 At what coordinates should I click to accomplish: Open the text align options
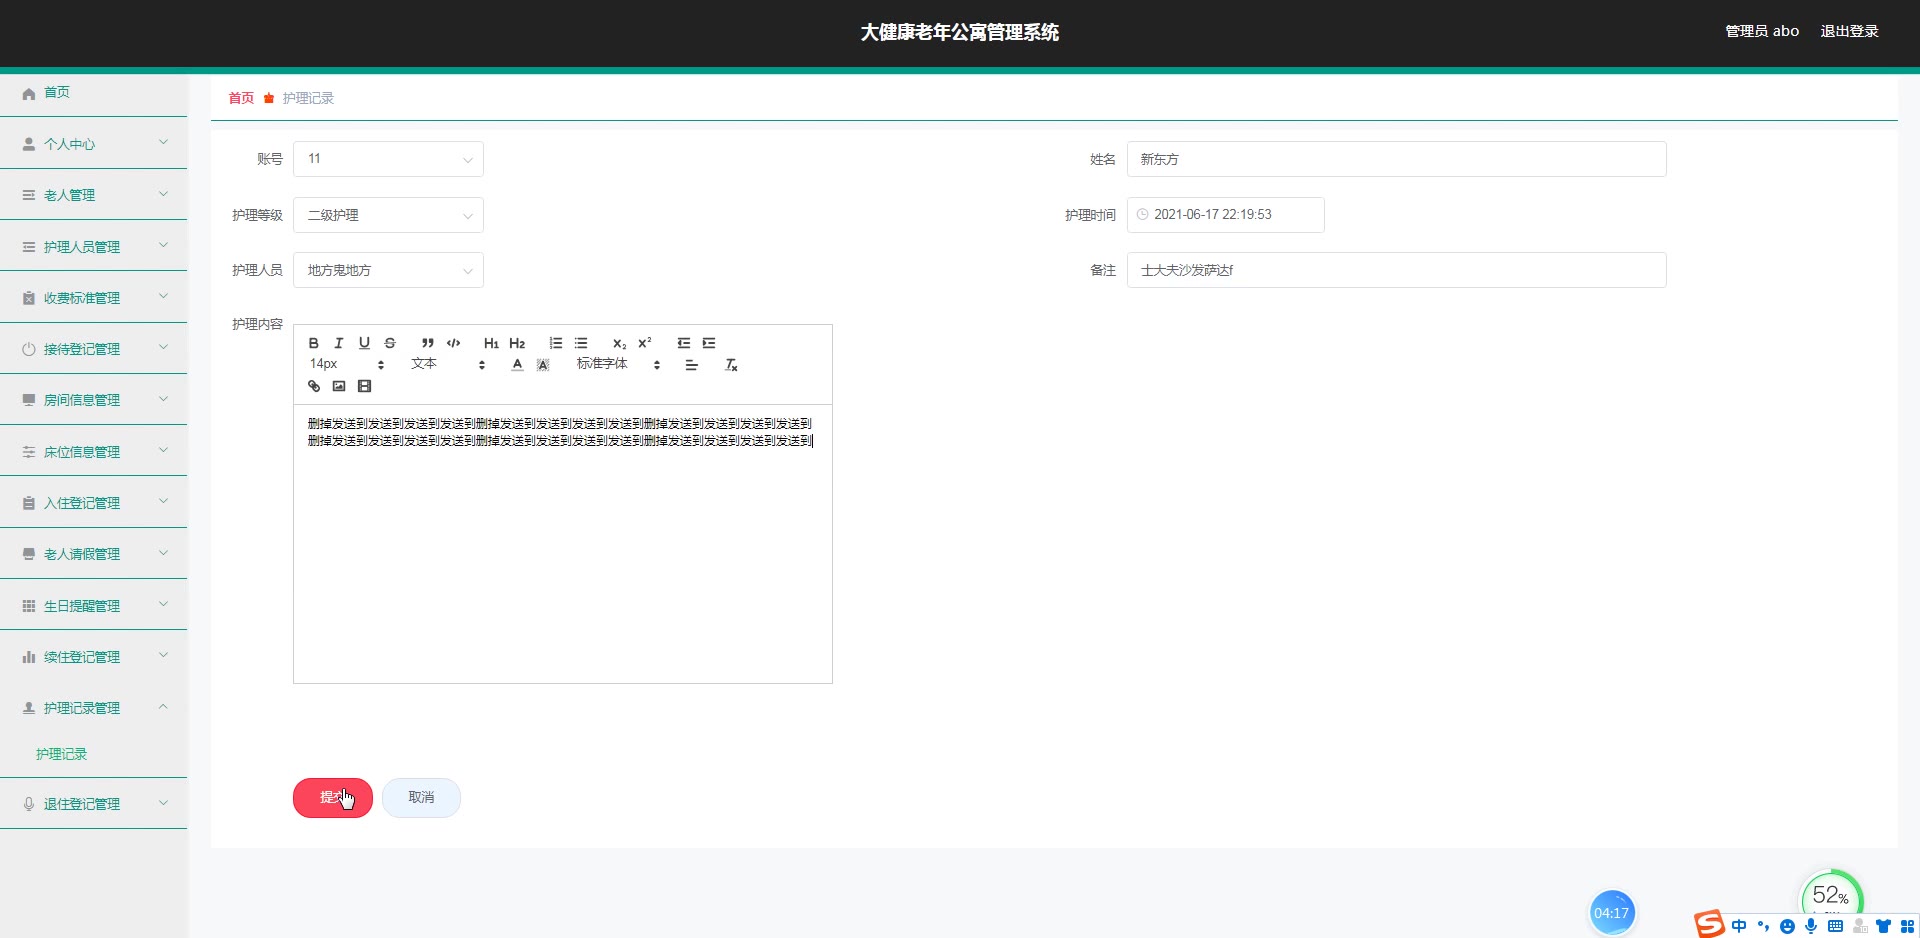[x=691, y=365]
